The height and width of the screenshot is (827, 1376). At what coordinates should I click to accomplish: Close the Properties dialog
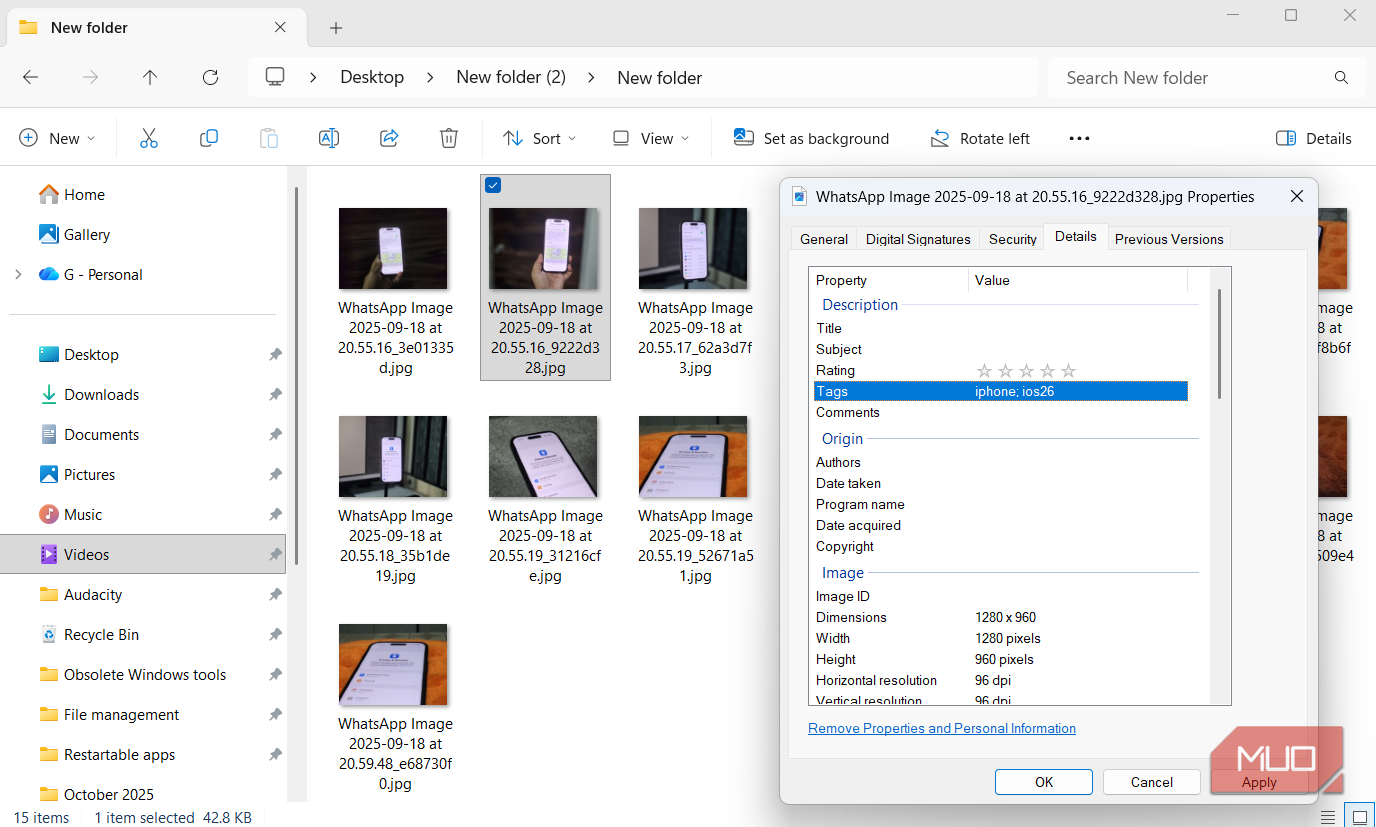(1297, 196)
